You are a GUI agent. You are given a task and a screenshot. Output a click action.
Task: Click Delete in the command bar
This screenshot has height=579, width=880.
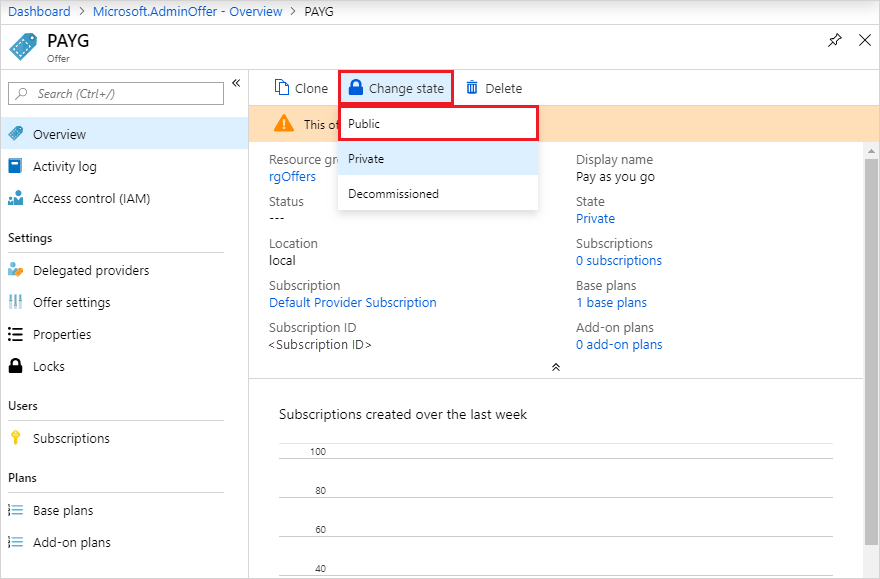click(x=493, y=87)
